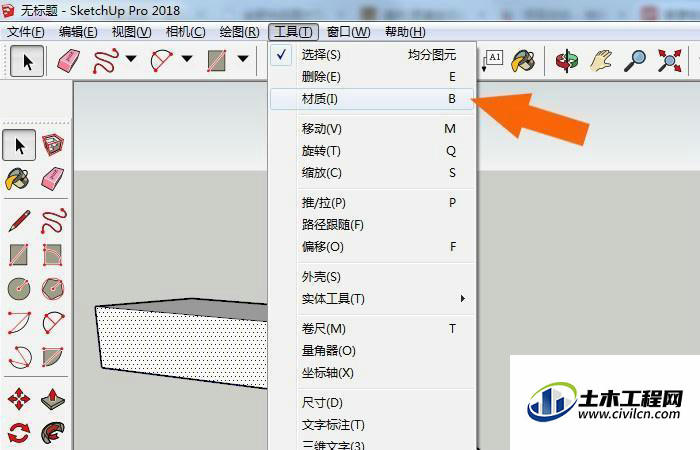Pick the Arc tool in left toolbar

(19, 322)
